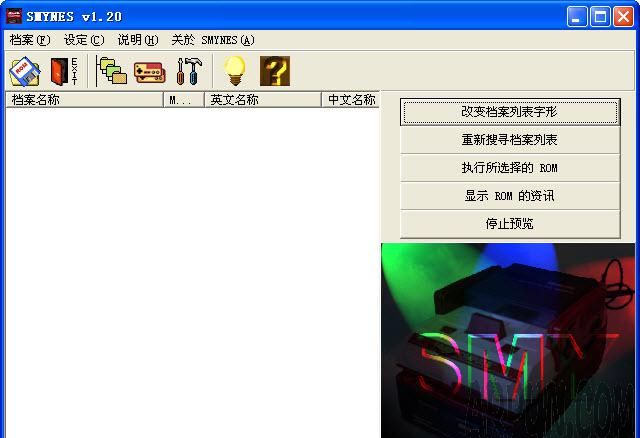The width and height of the screenshot is (640, 438).
Task: Sort by the 中文名称 column header
Action: click(x=351, y=100)
